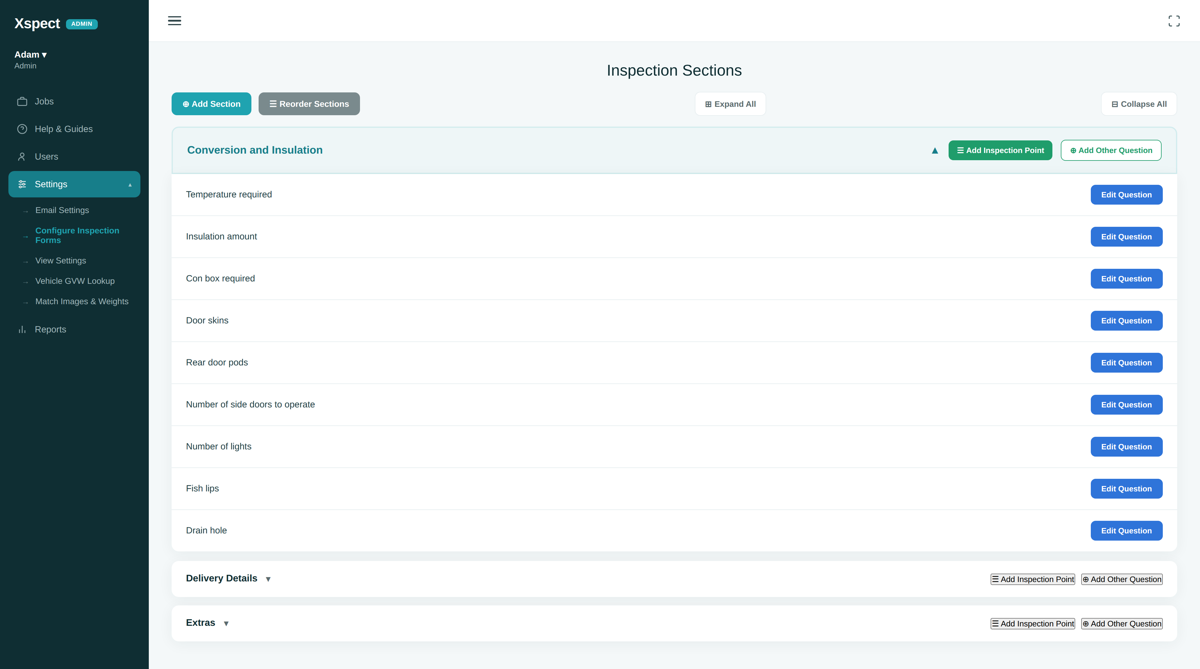Select Configure Inspection Forms
This screenshot has width=1200, height=669.
pos(77,235)
